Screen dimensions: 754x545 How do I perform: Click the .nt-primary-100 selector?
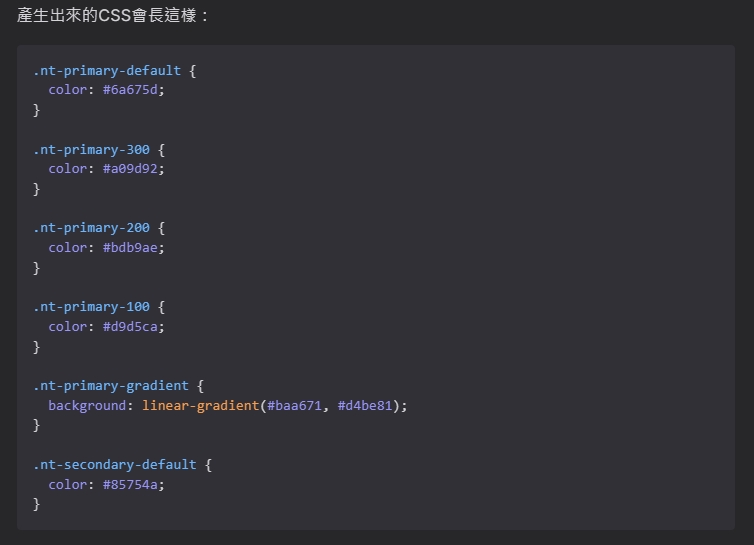[x=91, y=306]
